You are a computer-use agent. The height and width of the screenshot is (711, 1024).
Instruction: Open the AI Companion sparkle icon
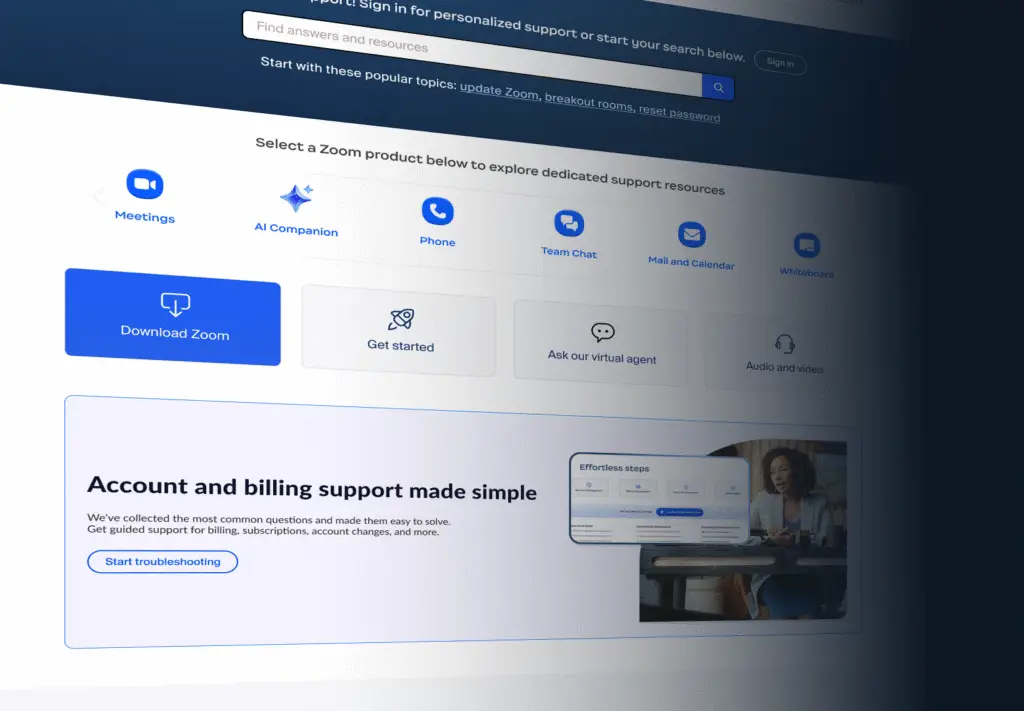click(296, 198)
